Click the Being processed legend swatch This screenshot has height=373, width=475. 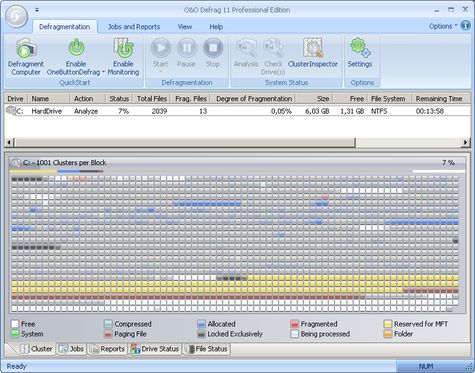tap(295, 334)
